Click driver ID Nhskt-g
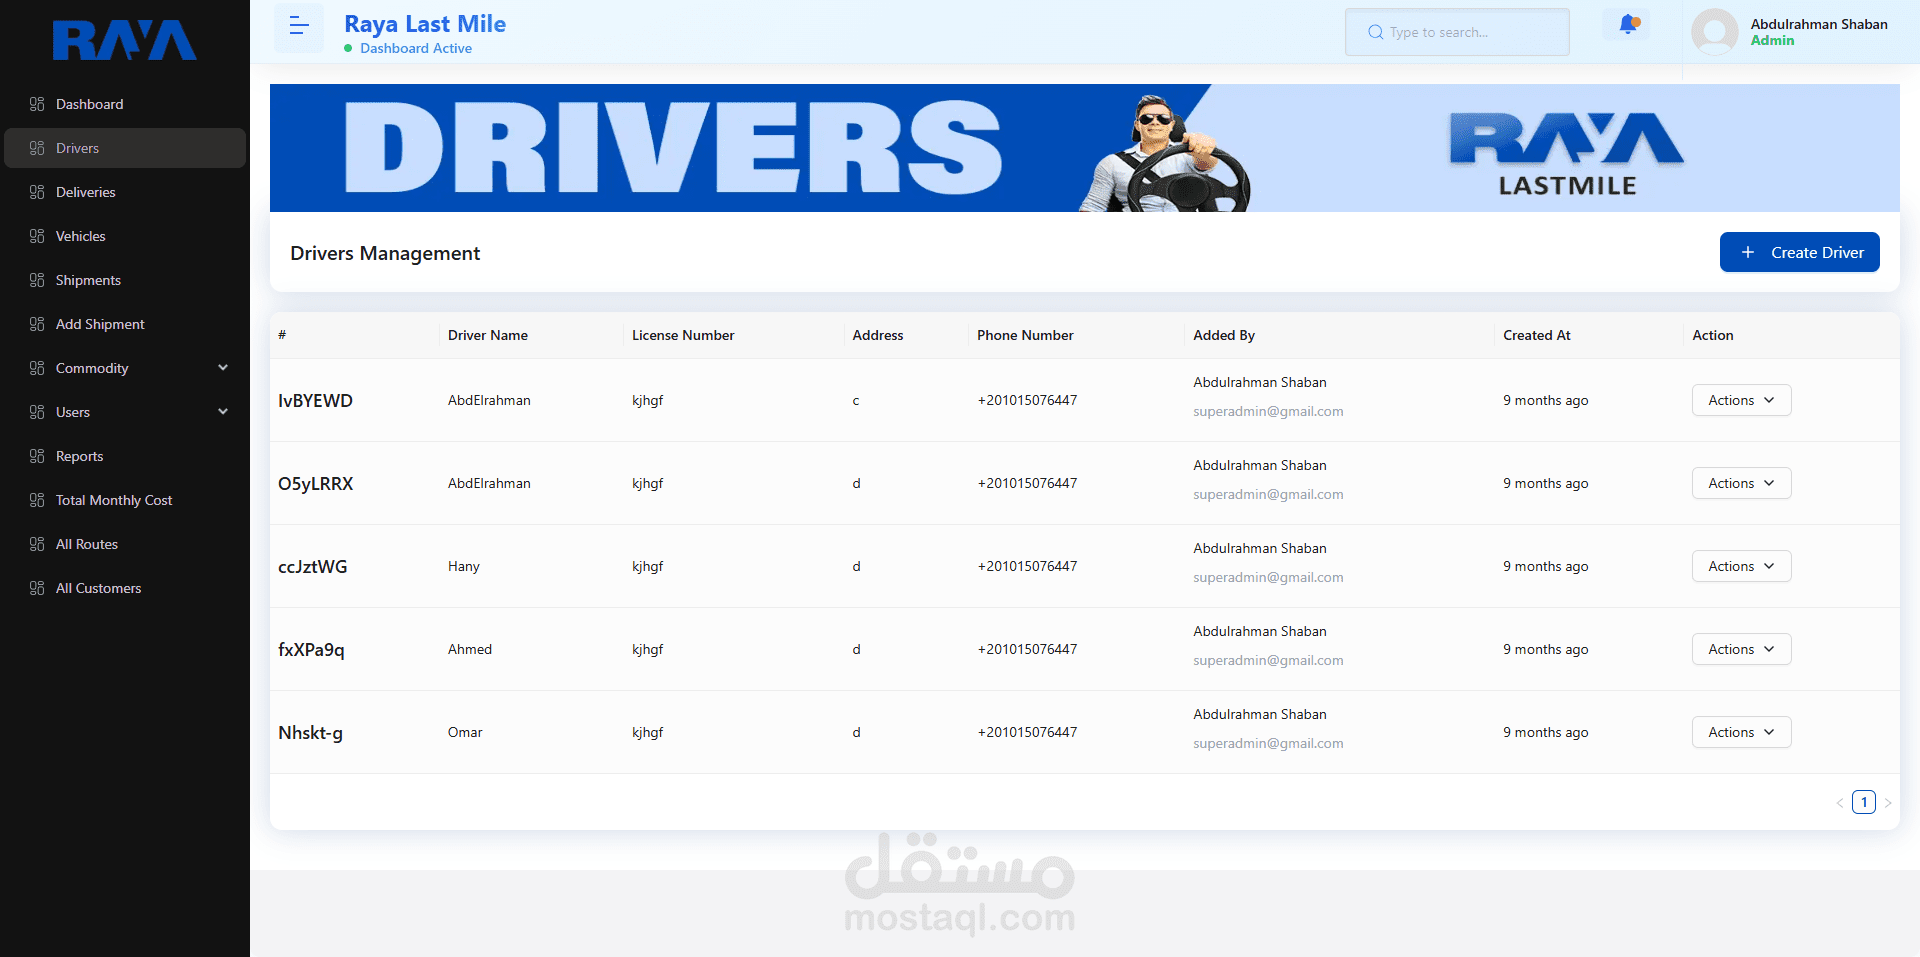The image size is (1920, 957). point(310,732)
